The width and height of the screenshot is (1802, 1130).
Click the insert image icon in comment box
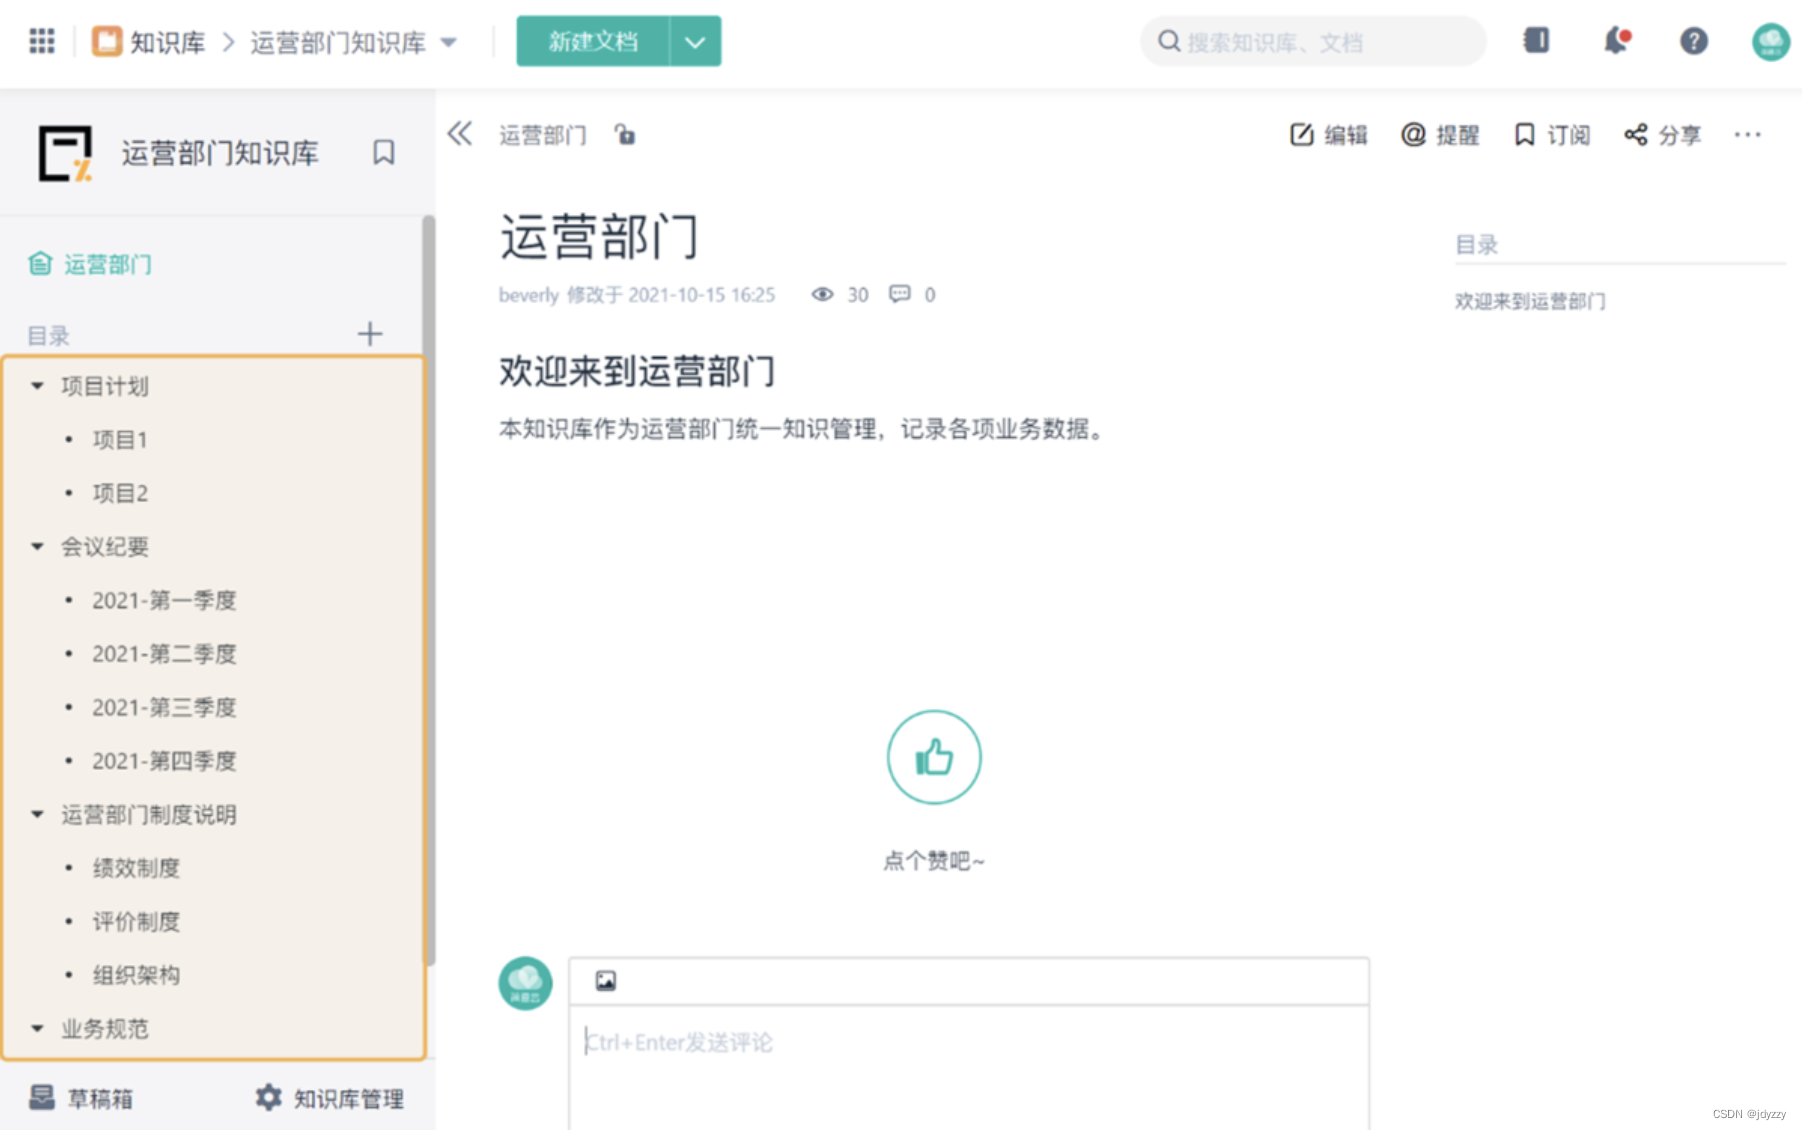click(x=606, y=981)
